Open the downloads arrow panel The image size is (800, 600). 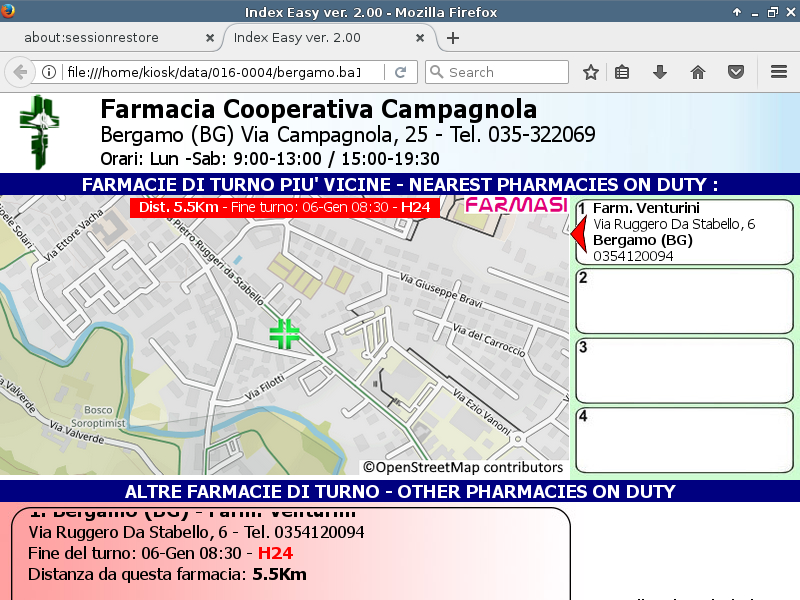tap(660, 72)
